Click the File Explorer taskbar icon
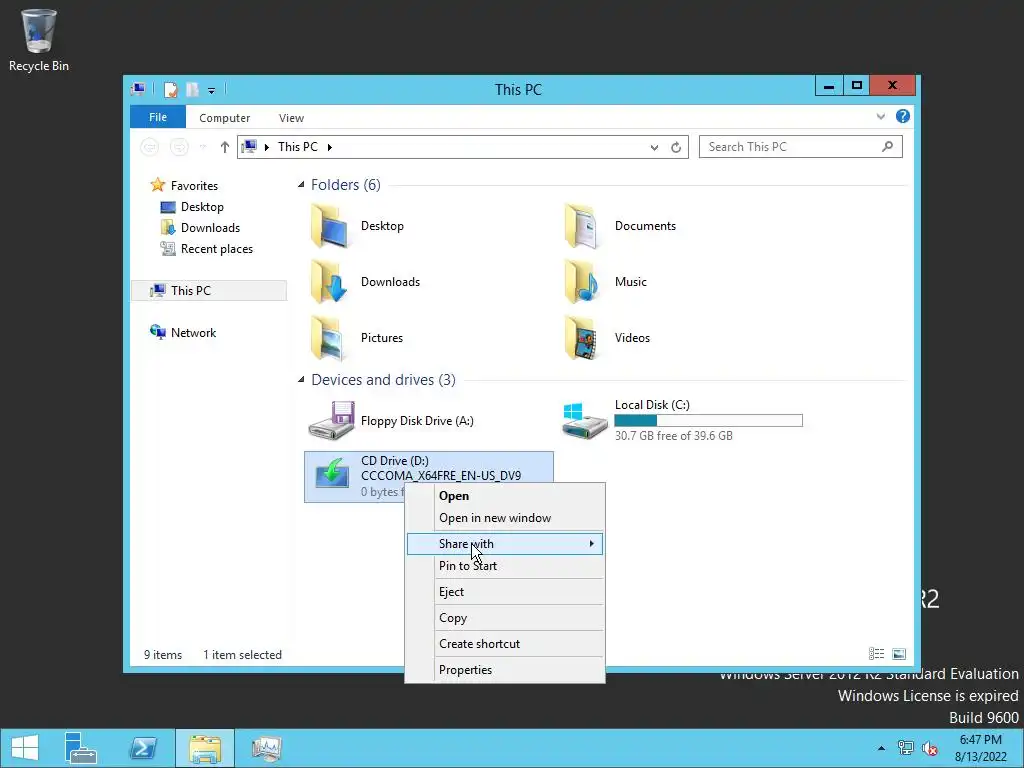The width and height of the screenshot is (1024, 768). [x=204, y=748]
